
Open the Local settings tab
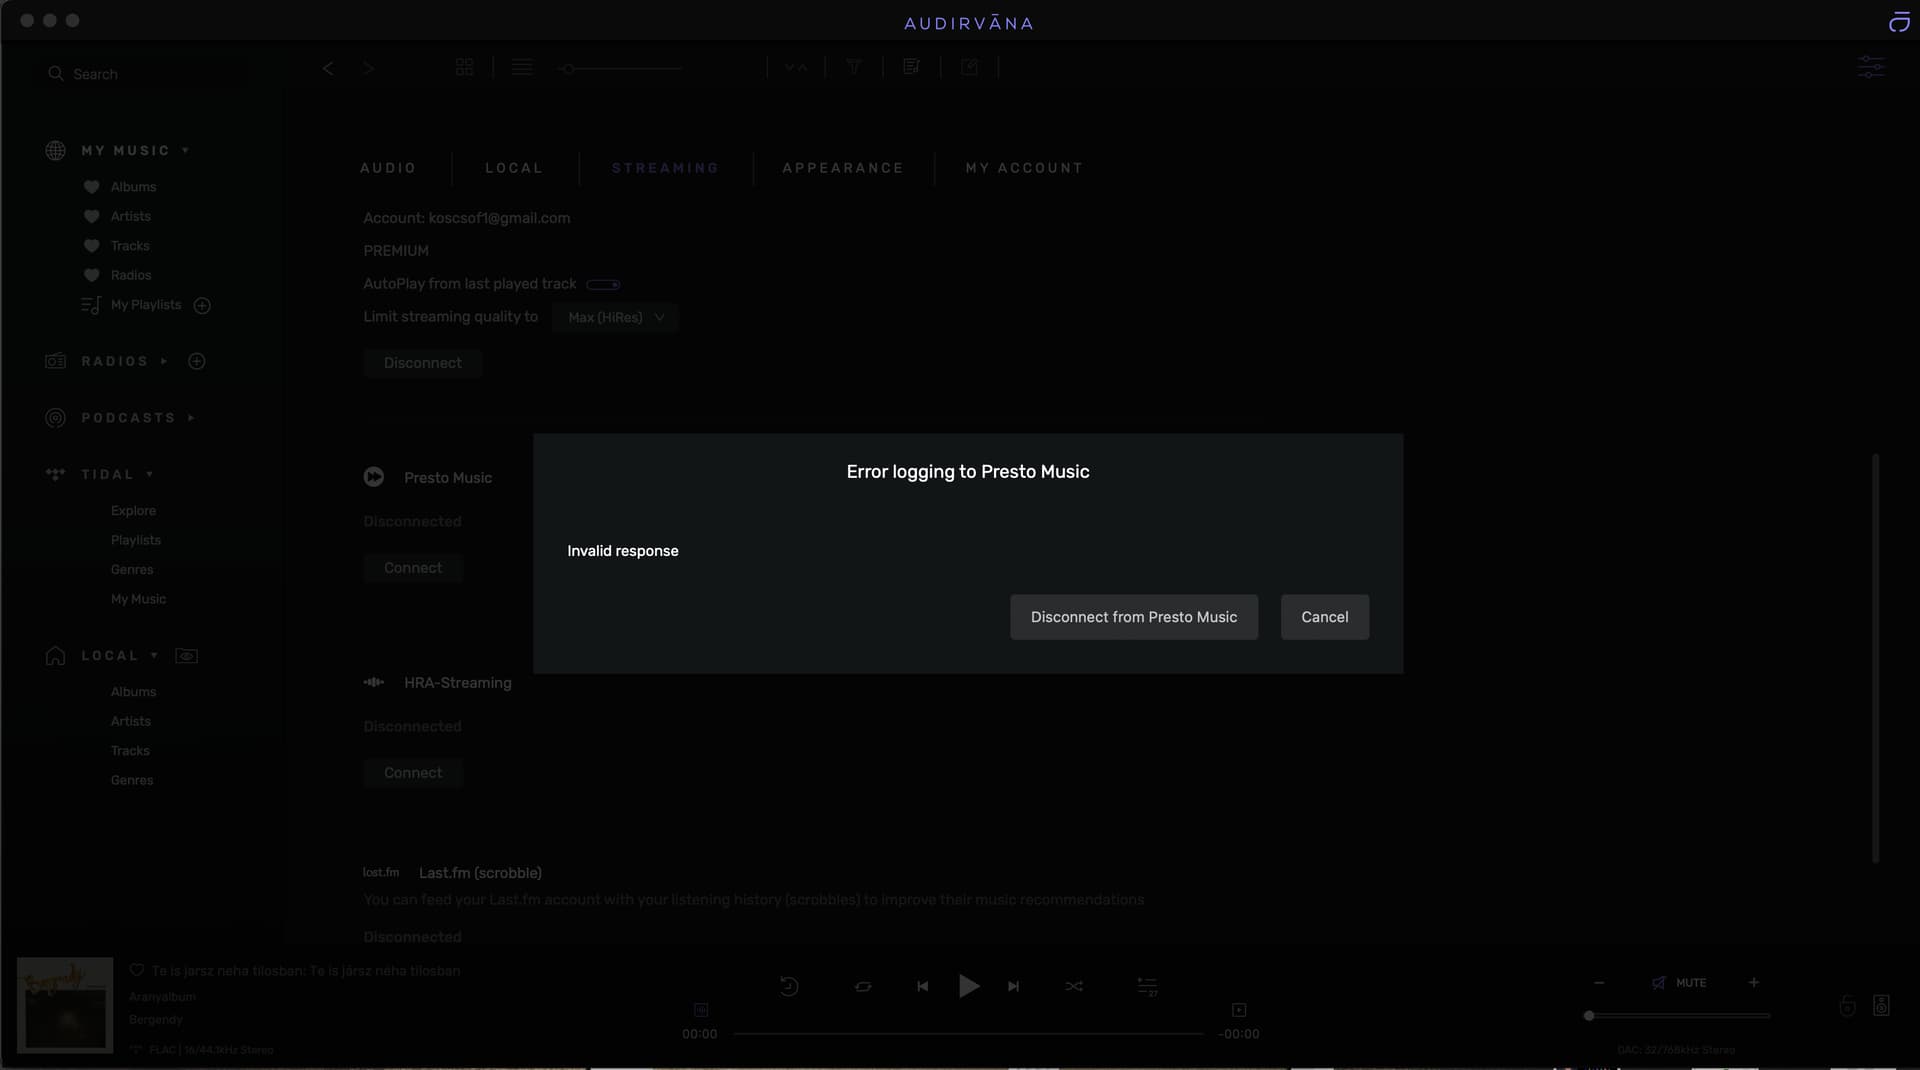pos(514,168)
